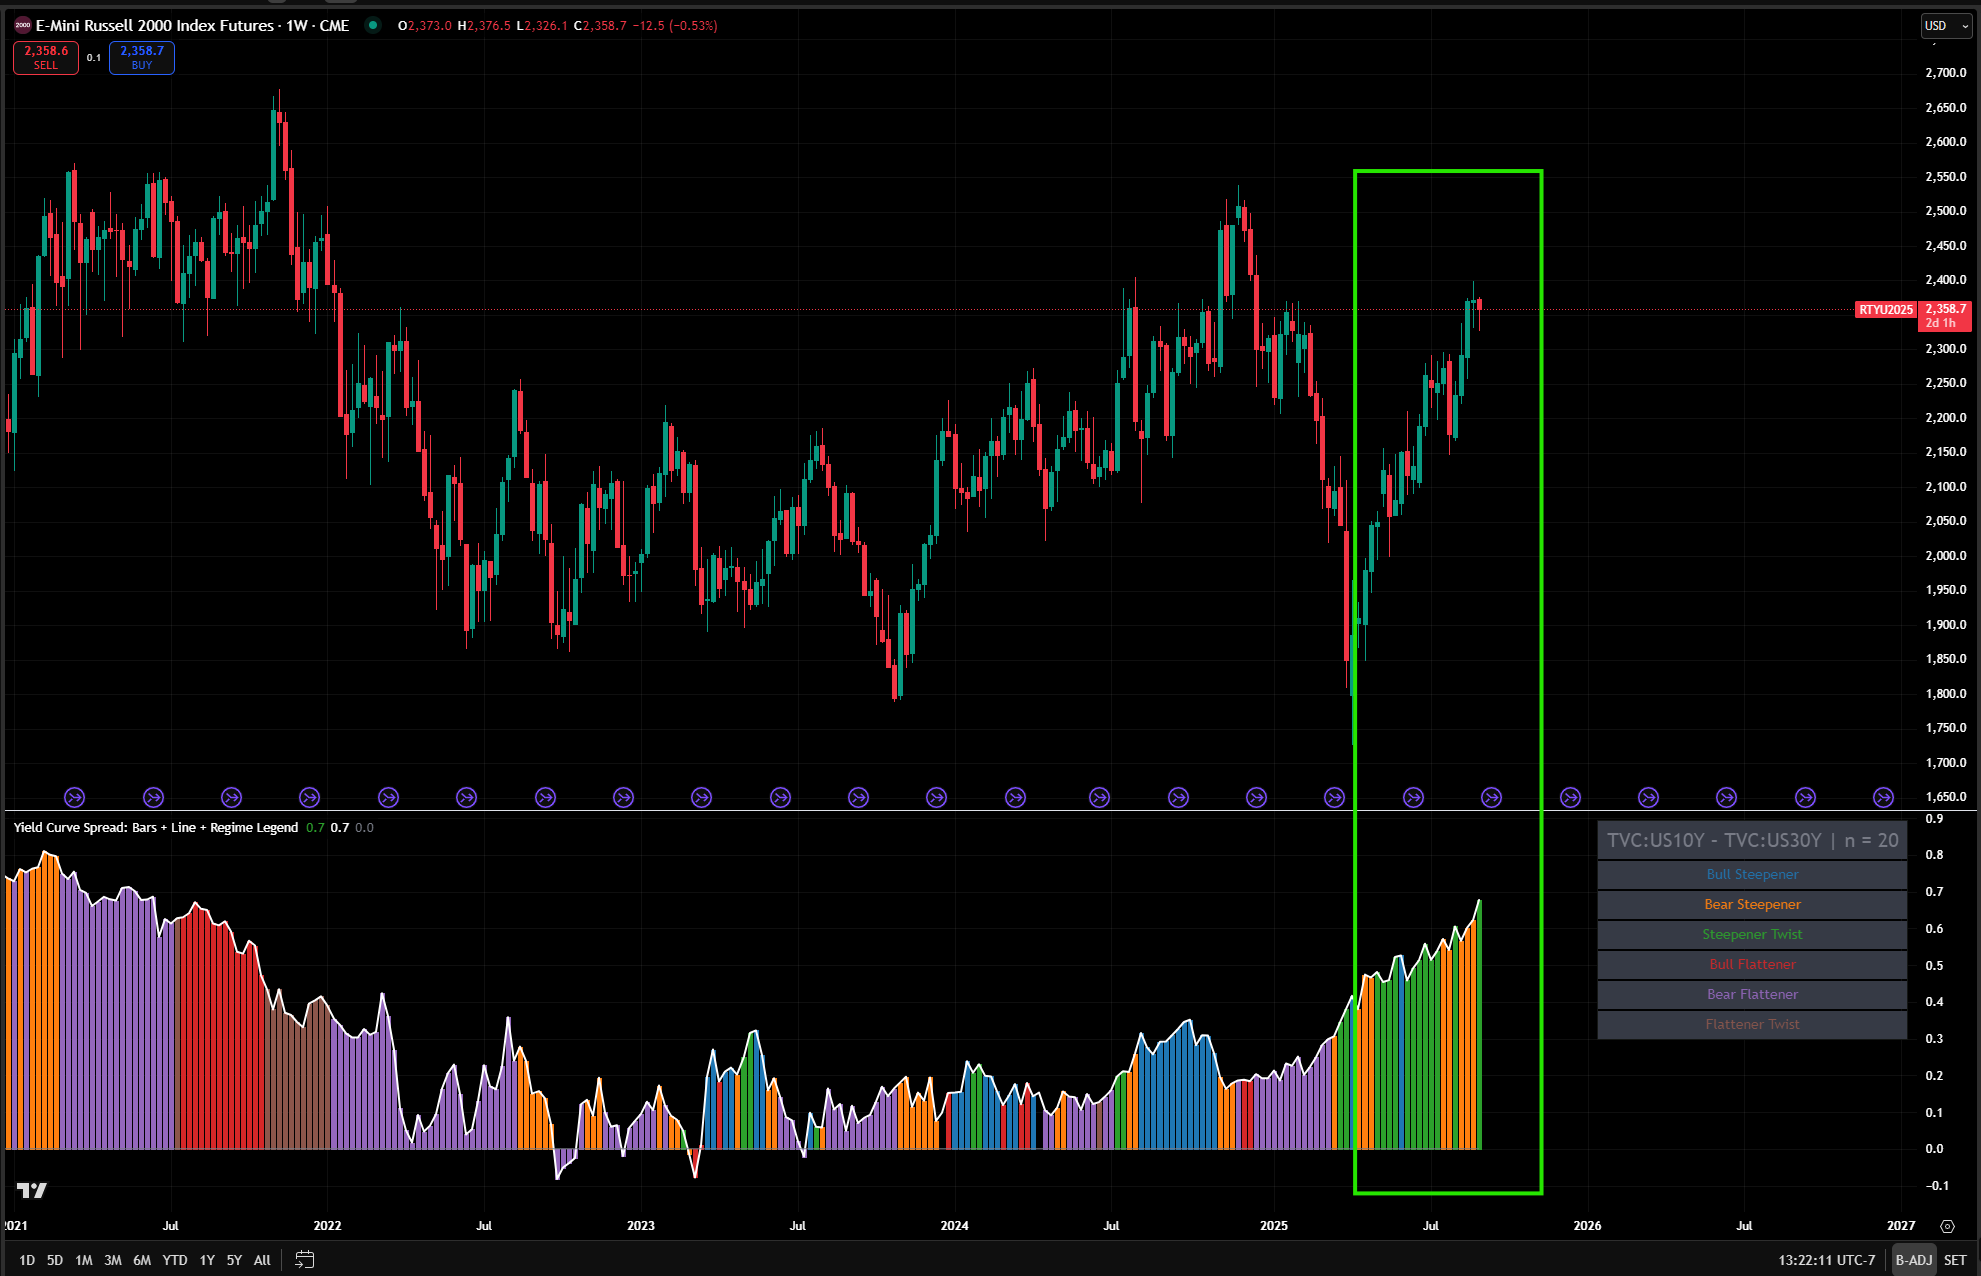The image size is (1981, 1276).
Task: Click the Russell 2000 symbol logo icon
Action: (x=23, y=26)
